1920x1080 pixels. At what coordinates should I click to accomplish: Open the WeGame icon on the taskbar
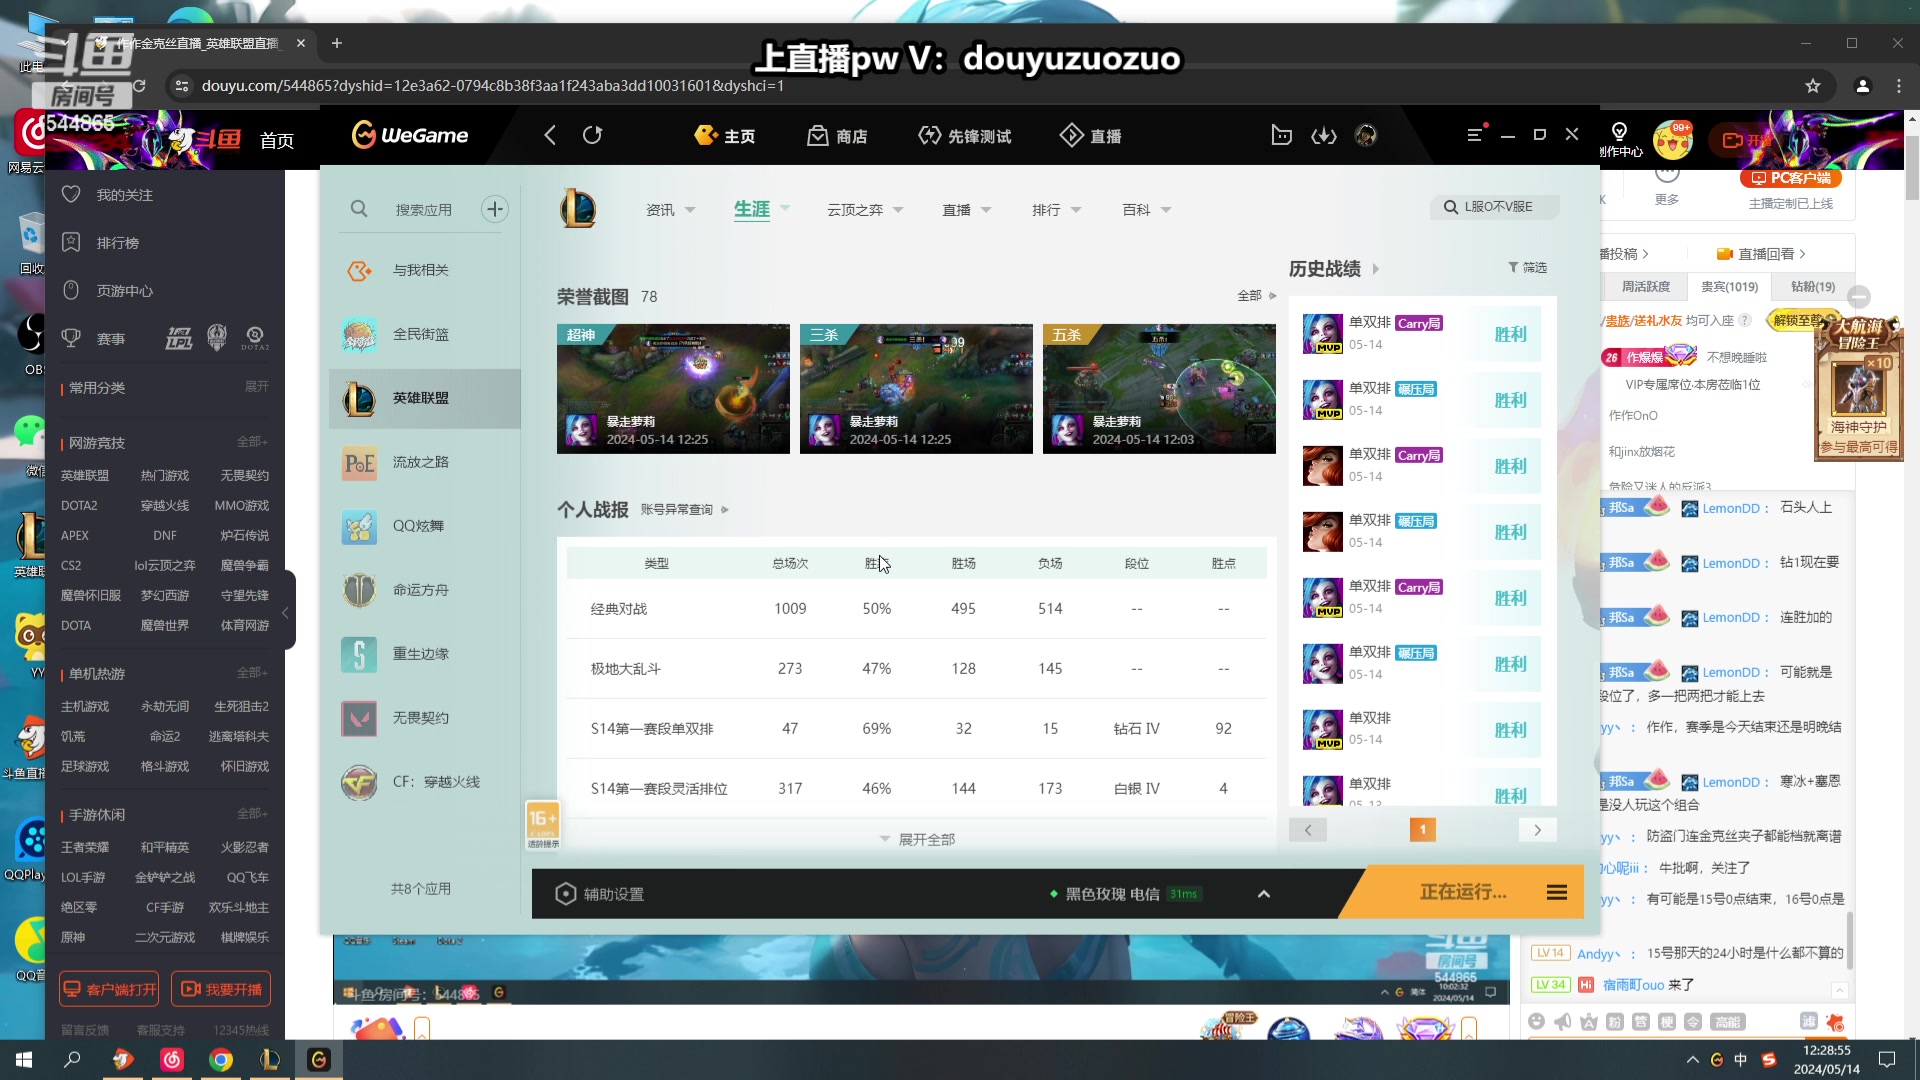tap(319, 1060)
